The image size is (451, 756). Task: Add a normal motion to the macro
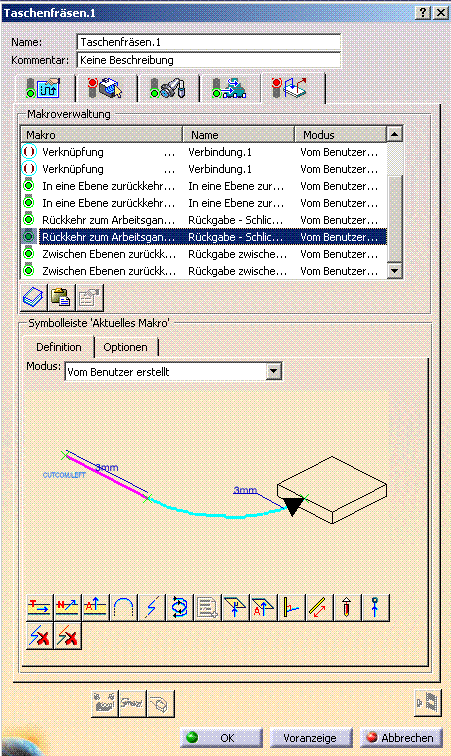click(67, 607)
